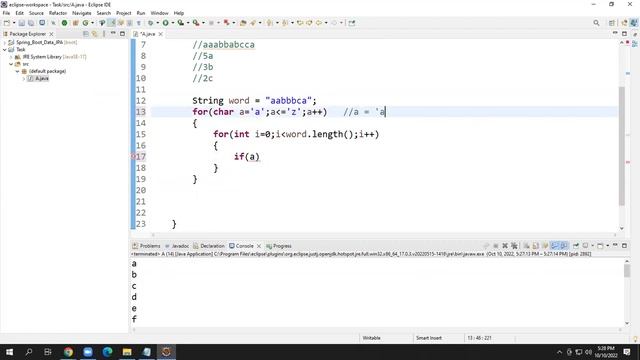Open the Edit menu
640x360 pixels.
19,13
